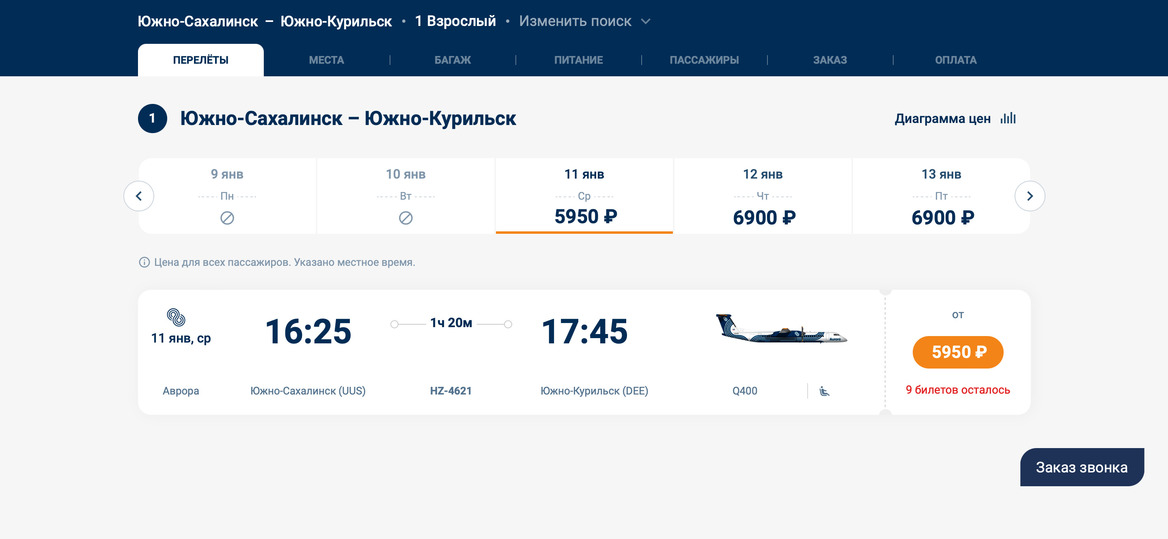1168x539 pixels.
Task: Select the 11 янв date tab
Action: tap(584, 197)
